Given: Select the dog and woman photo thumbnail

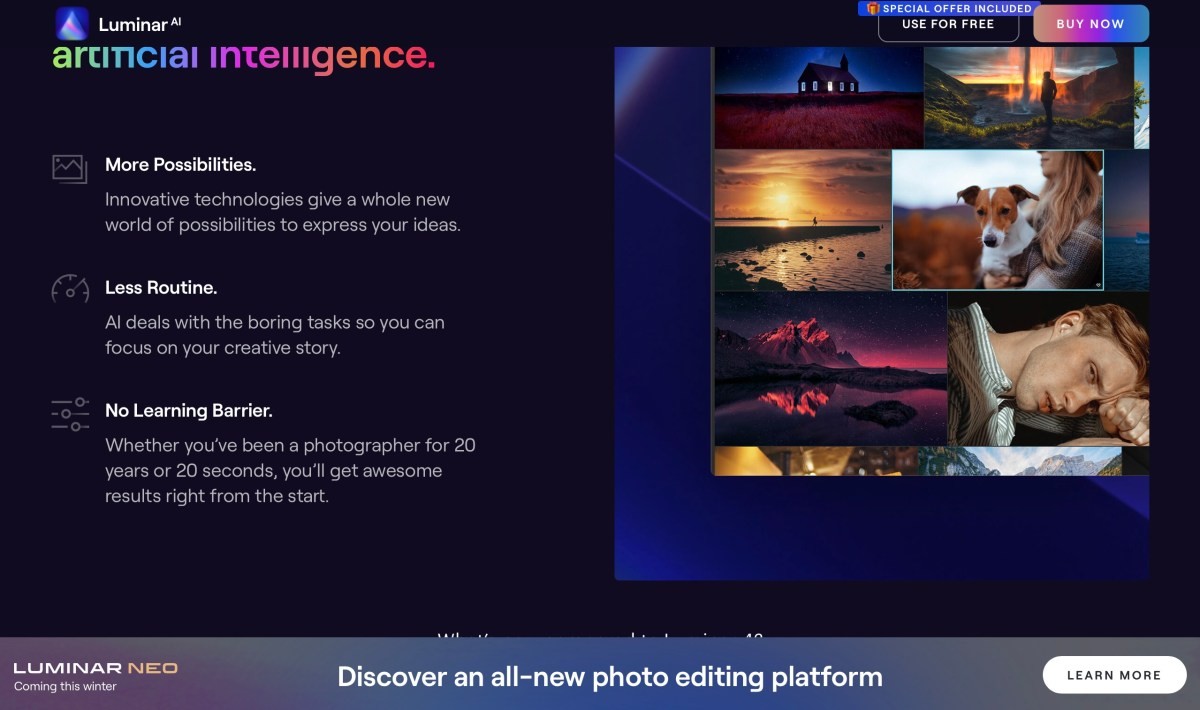Looking at the screenshot, I should pos(997,220).
